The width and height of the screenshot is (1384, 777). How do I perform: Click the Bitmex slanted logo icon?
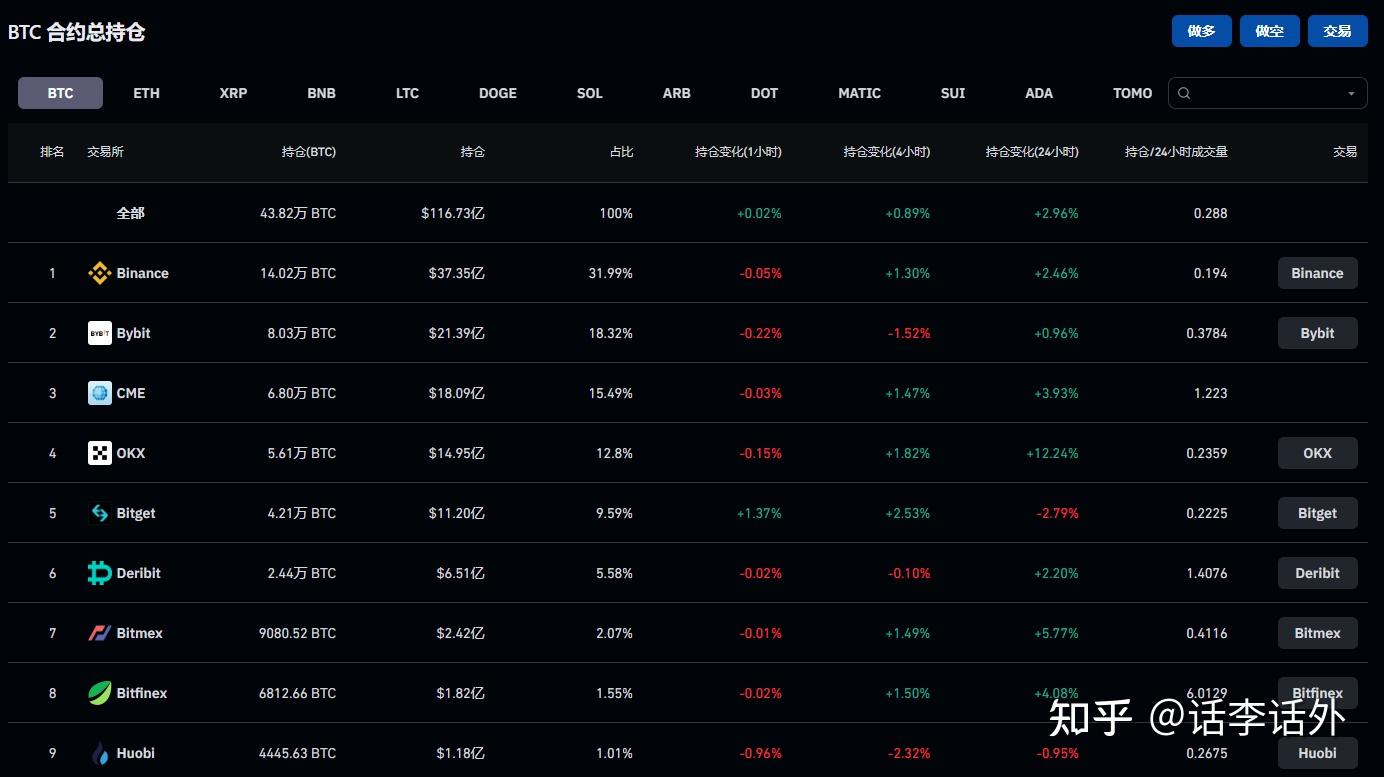(x=99, y=633)
